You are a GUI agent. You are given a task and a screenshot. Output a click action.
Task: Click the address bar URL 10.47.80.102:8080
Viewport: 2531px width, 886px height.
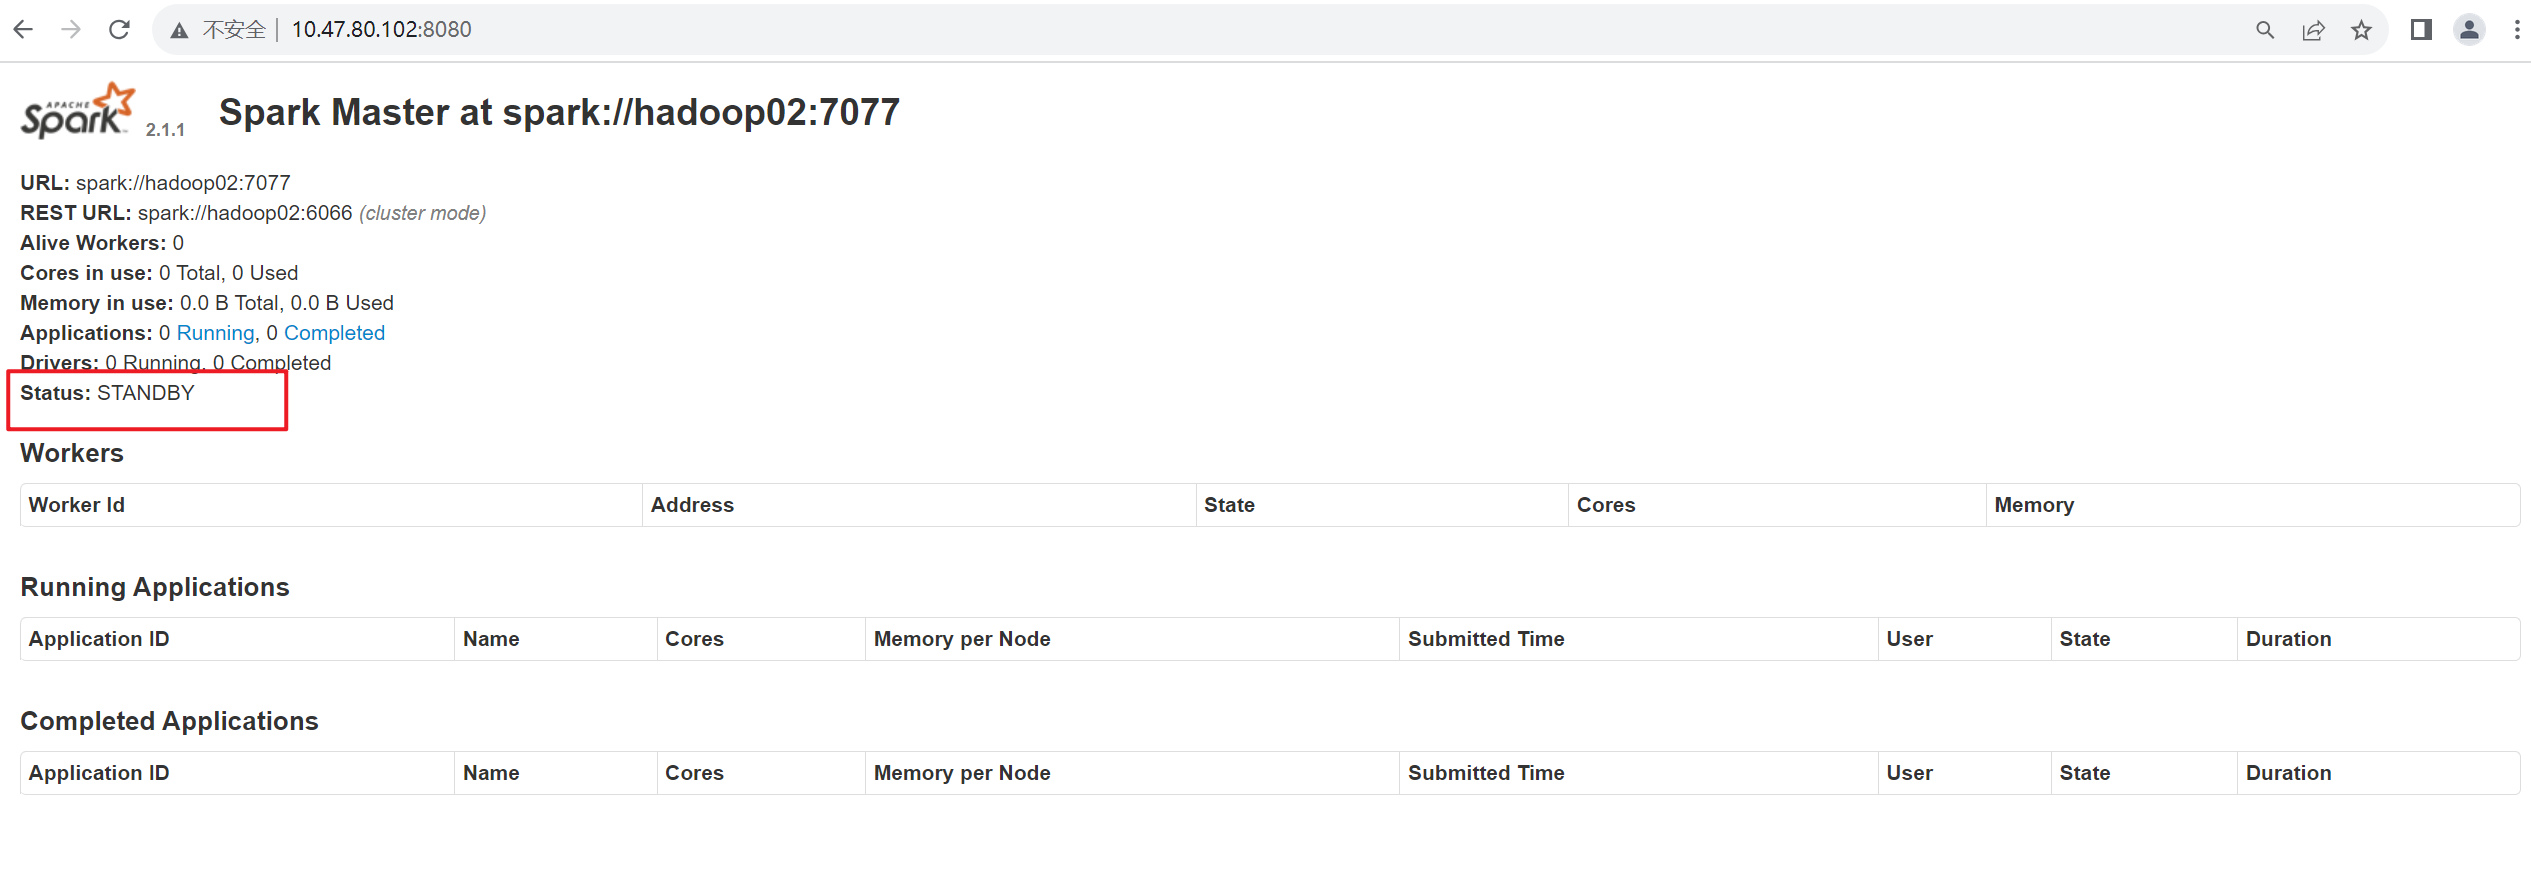381,30
